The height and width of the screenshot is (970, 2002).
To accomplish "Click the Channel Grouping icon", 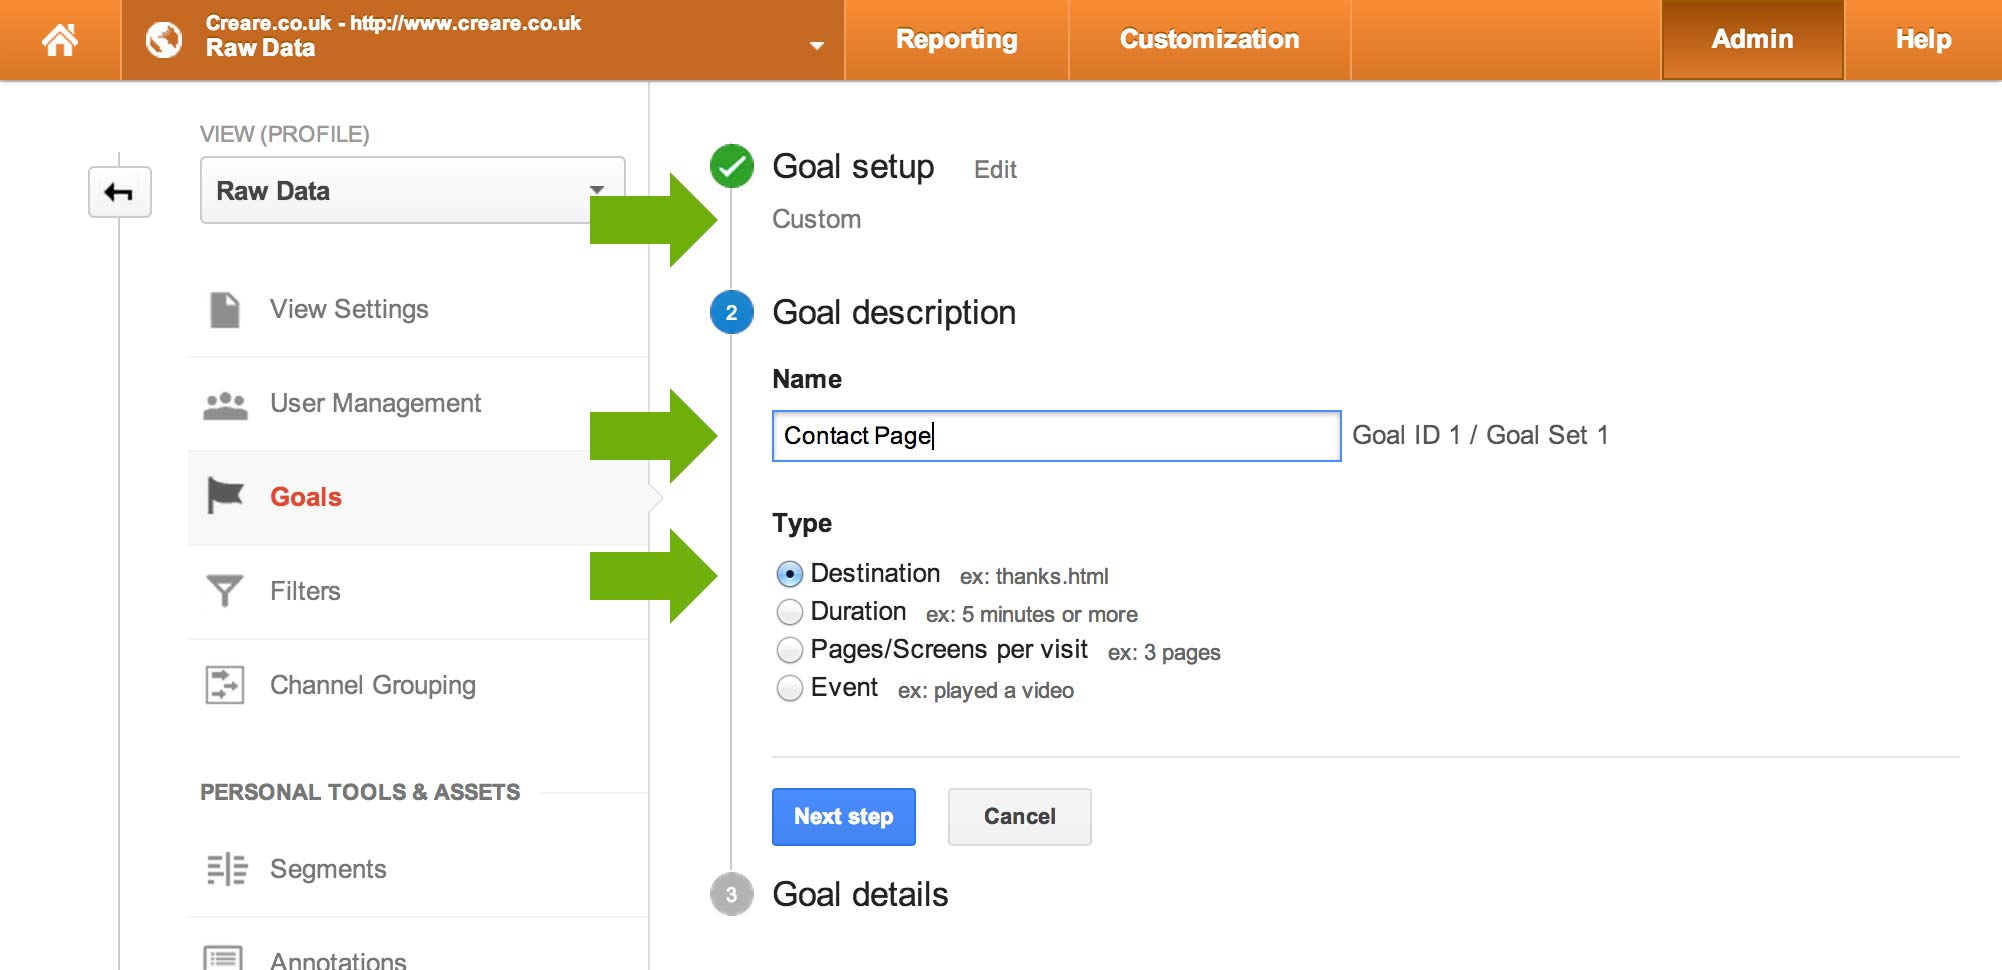I will tap(224, 685).
